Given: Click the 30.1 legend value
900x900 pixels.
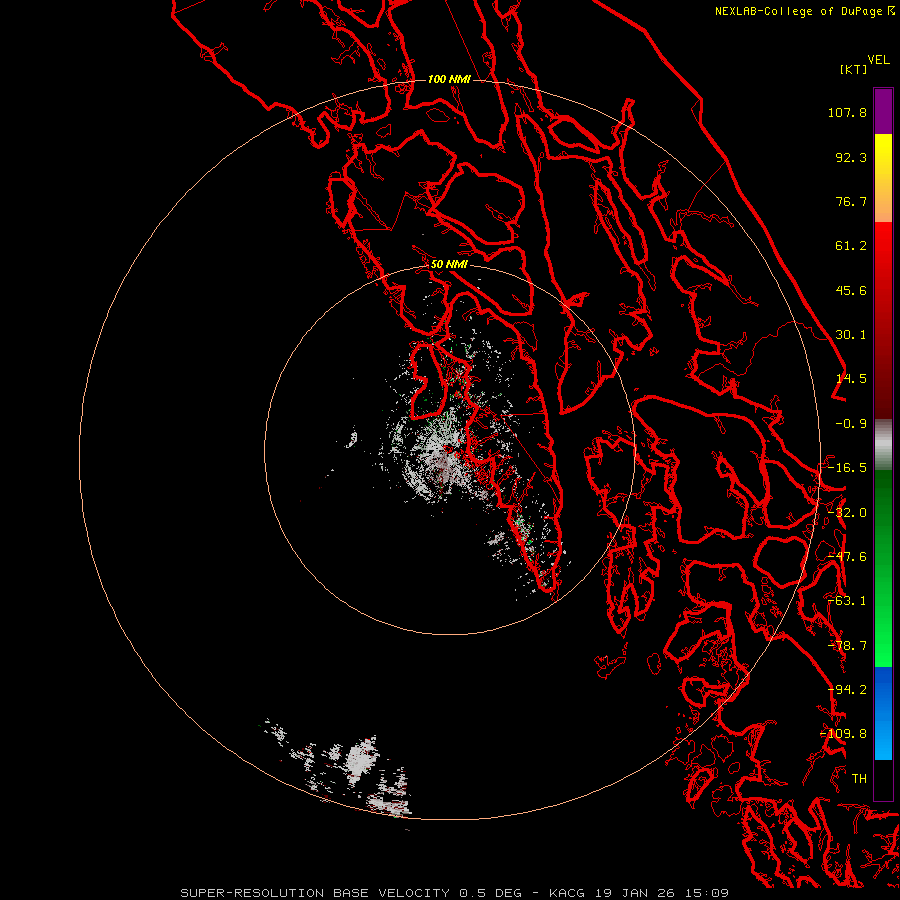Looking at the screenshot, I should pos(851,335).
